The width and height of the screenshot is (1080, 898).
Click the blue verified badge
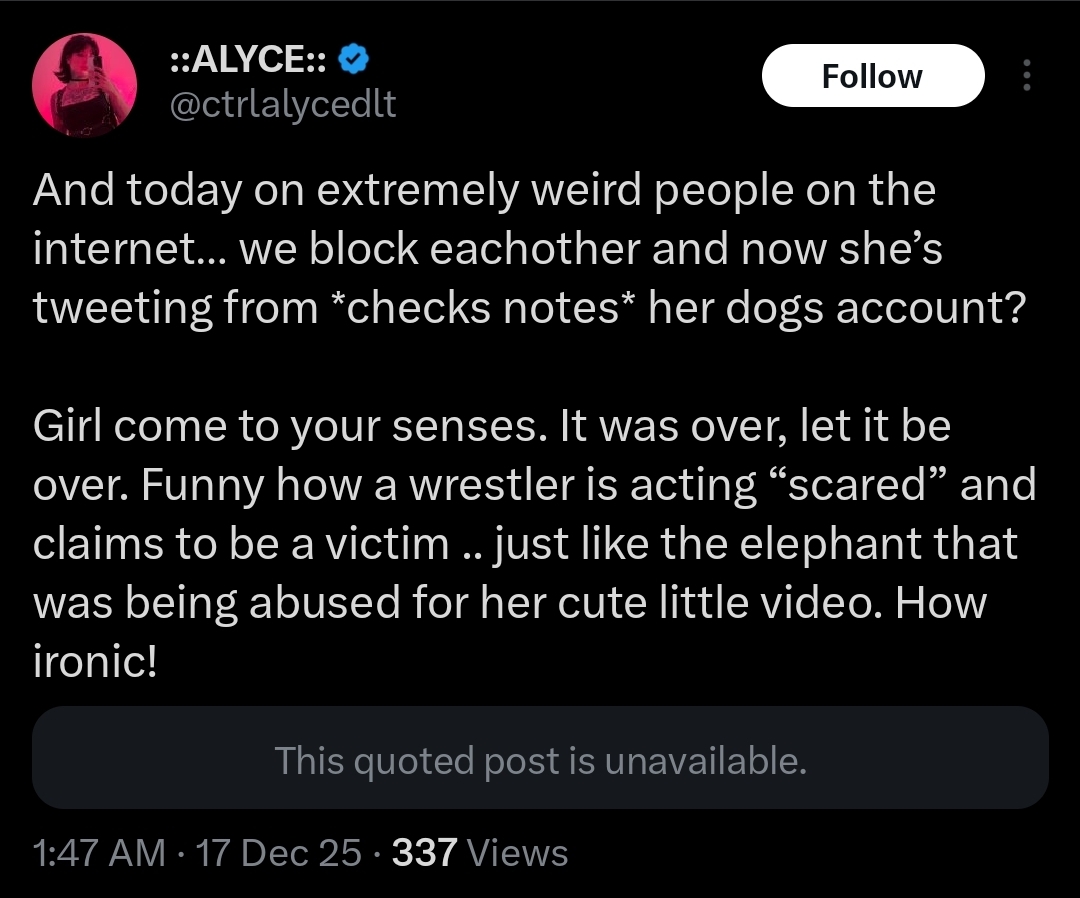354,60
